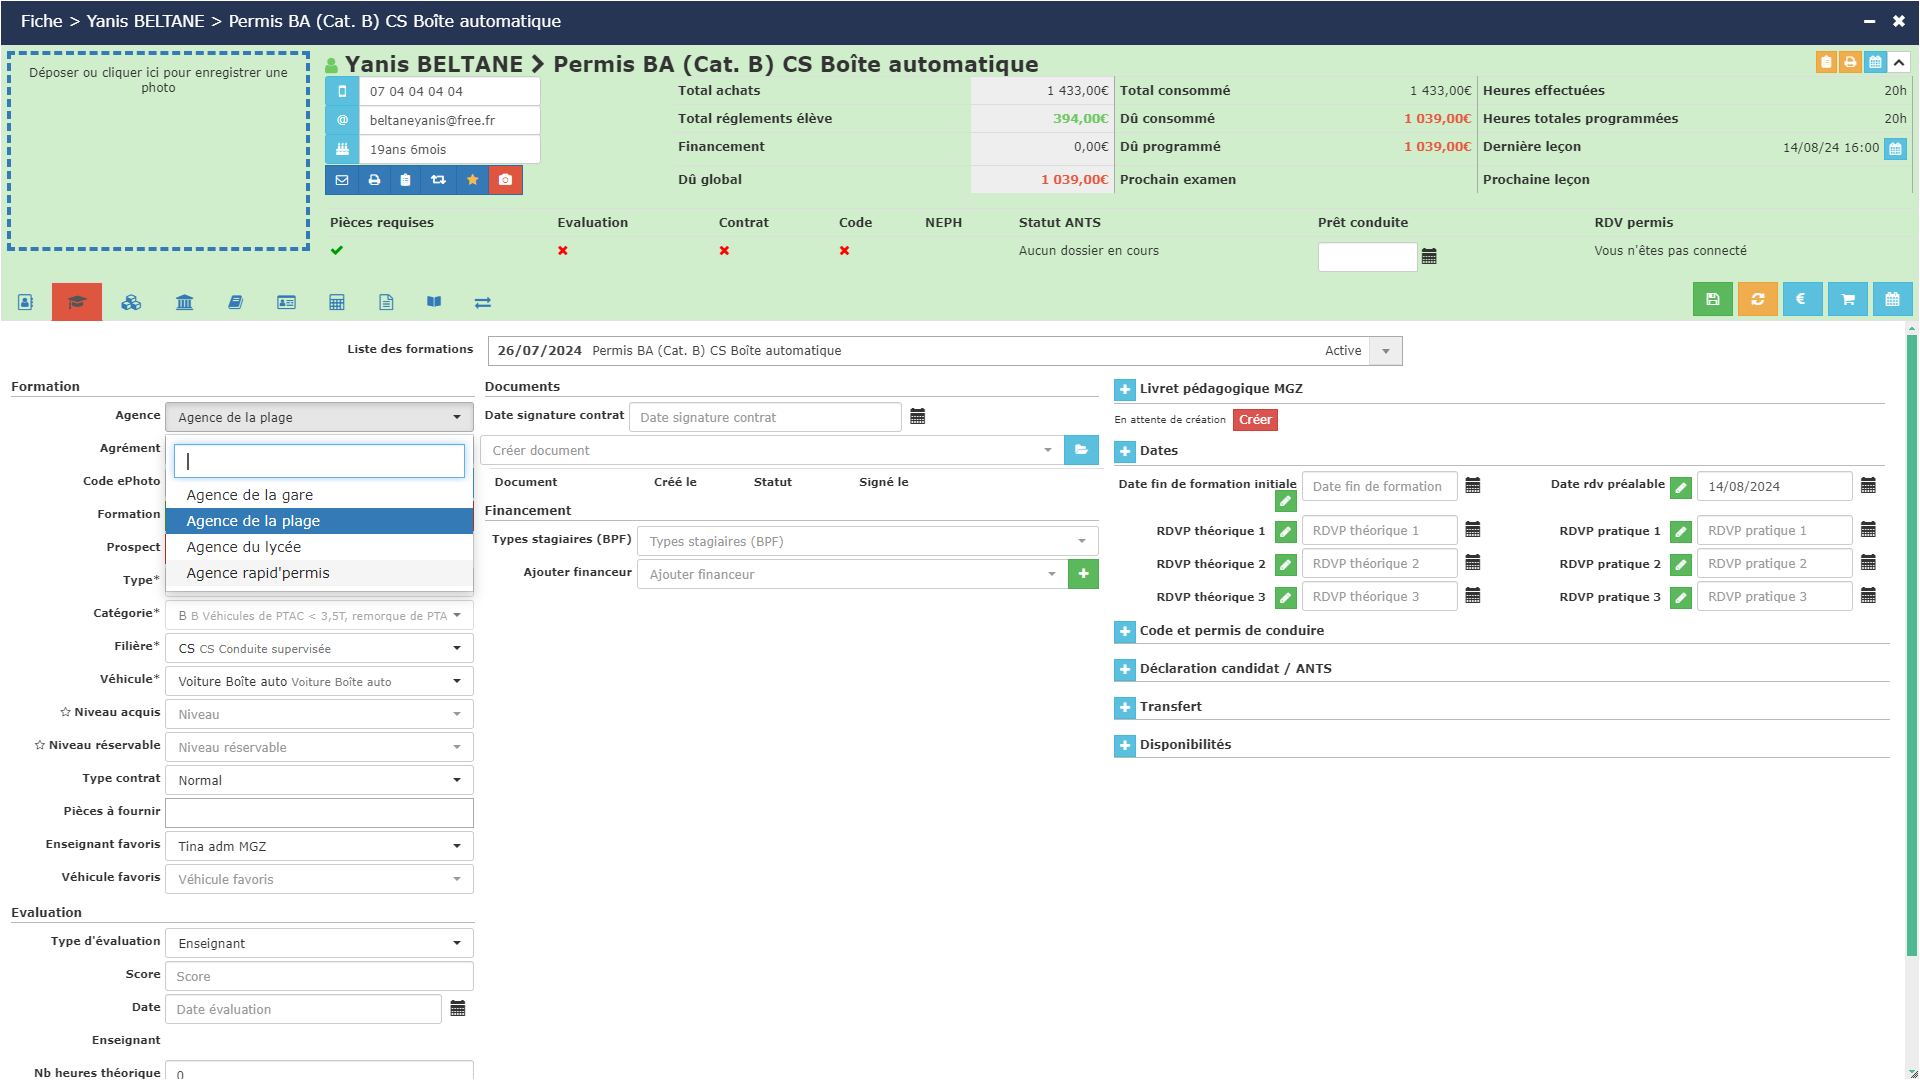Image resolution: width=1920 pixels, height=1080 pixels.
Task: Open the bank building tab icon
Action: click(x=185, y=302)
